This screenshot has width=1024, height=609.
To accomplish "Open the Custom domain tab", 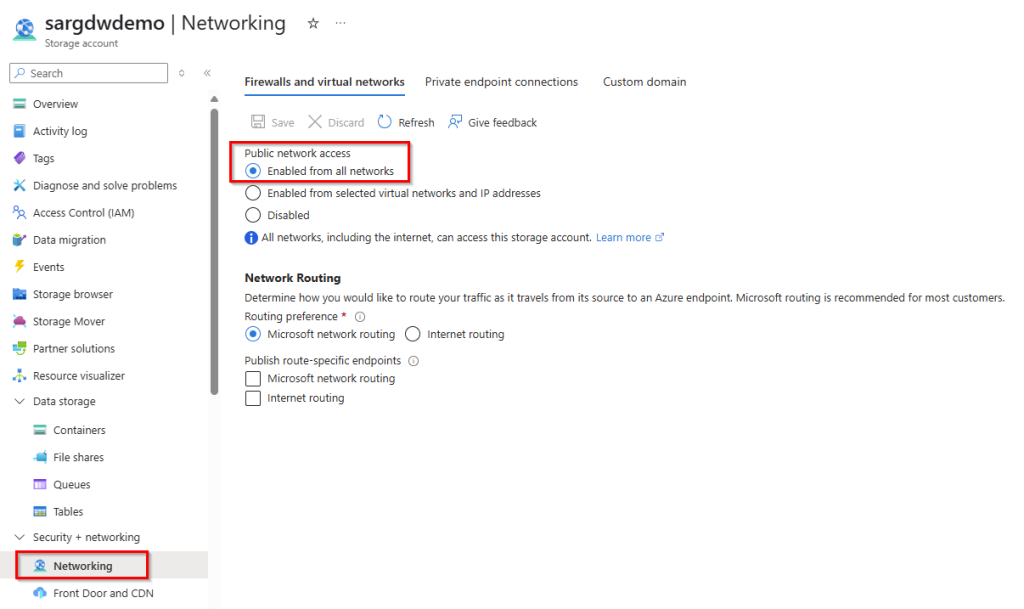I will pyautogui.click(x=644, y=82).
